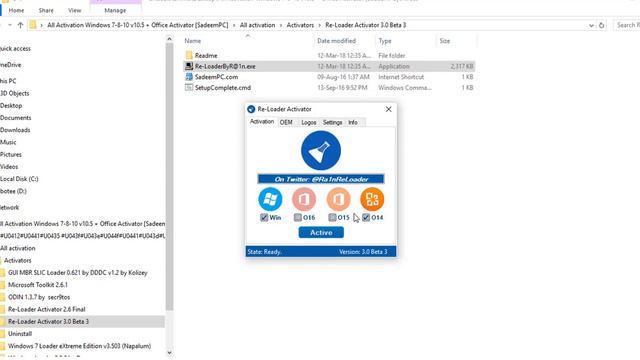Click the orange O14 Office icon
Image resolution: width=640 pixels, height=360 pixels.
coord(372,199)
